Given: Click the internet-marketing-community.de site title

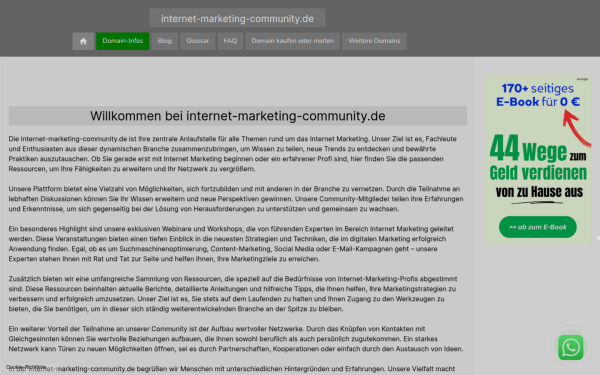Looking at the screenshot, I should [x=237, y=18].
